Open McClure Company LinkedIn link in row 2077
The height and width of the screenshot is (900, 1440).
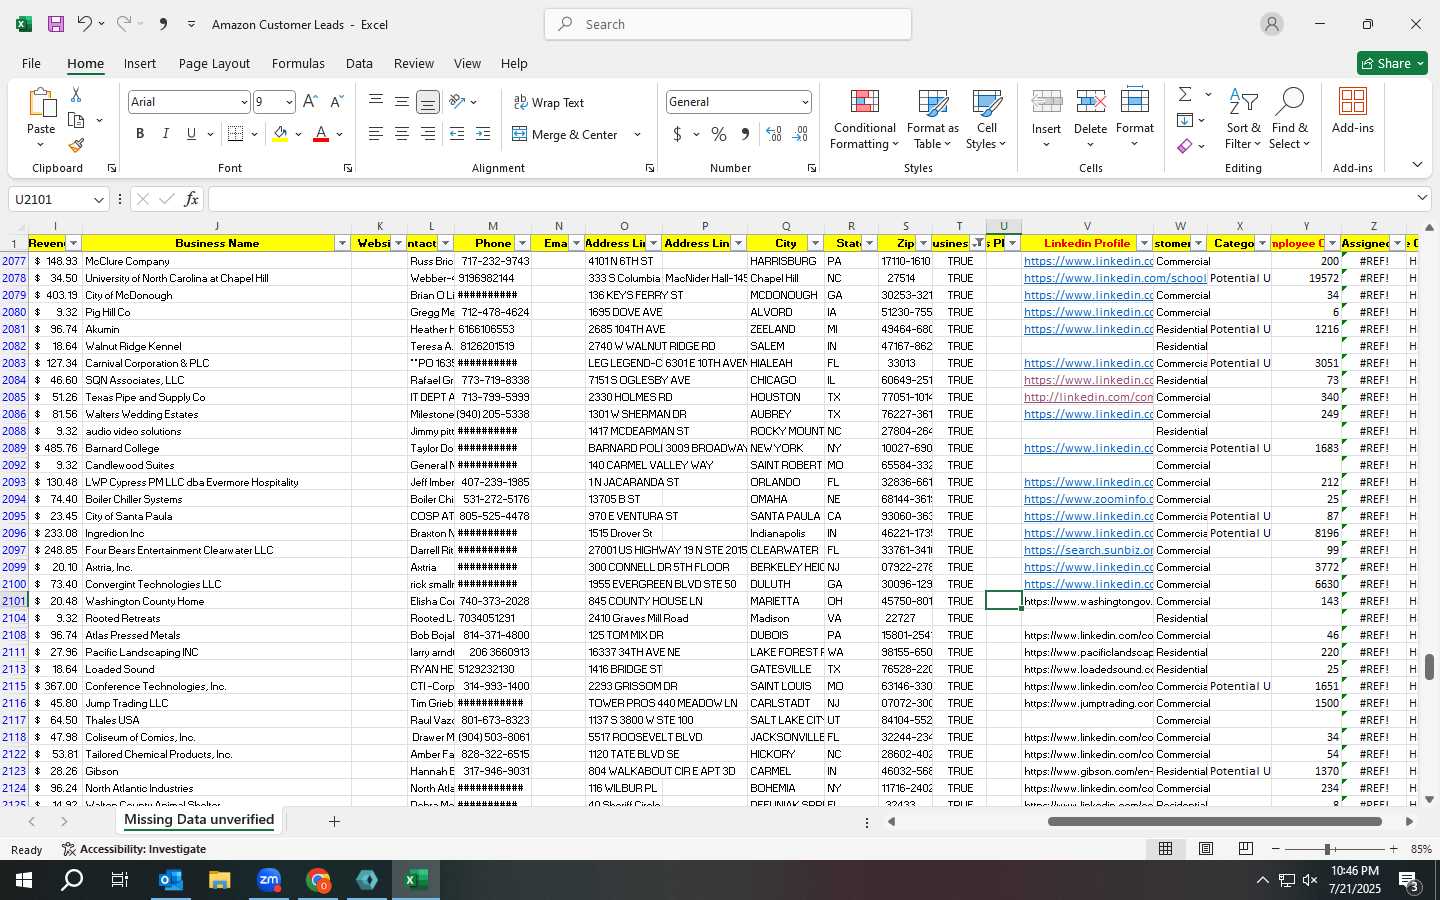tap(1088, 261)
